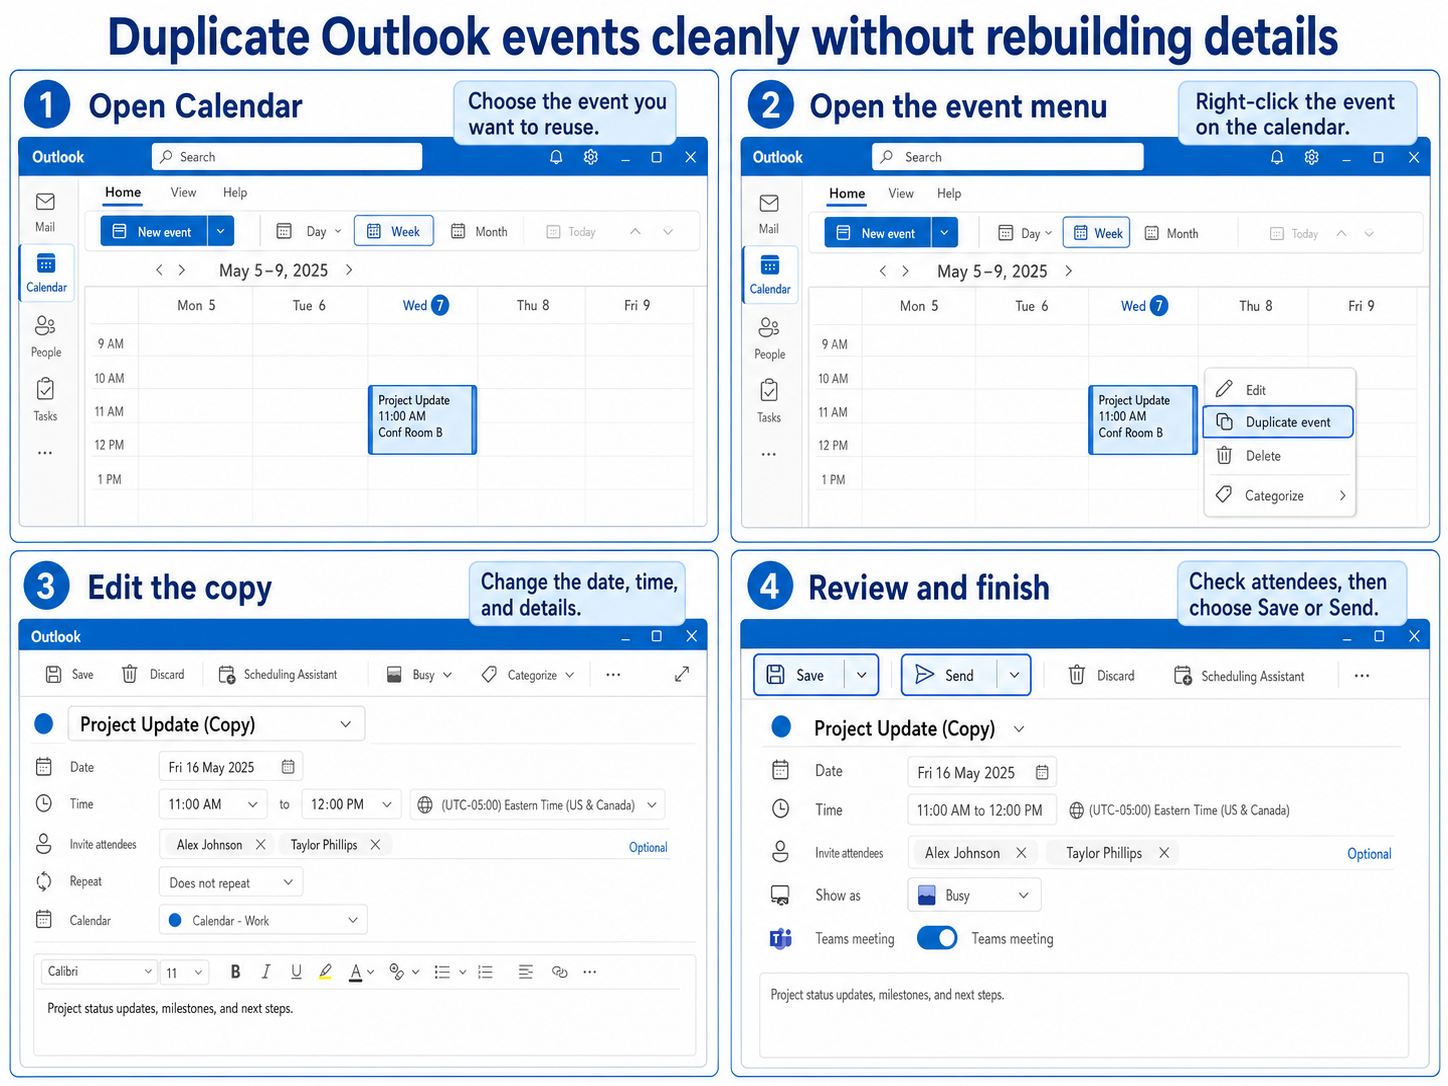The height and width of the screenshot is (1086, 1448).
Task: Click the notification bell in step 1 Outlook
Action: coord(556,157)
